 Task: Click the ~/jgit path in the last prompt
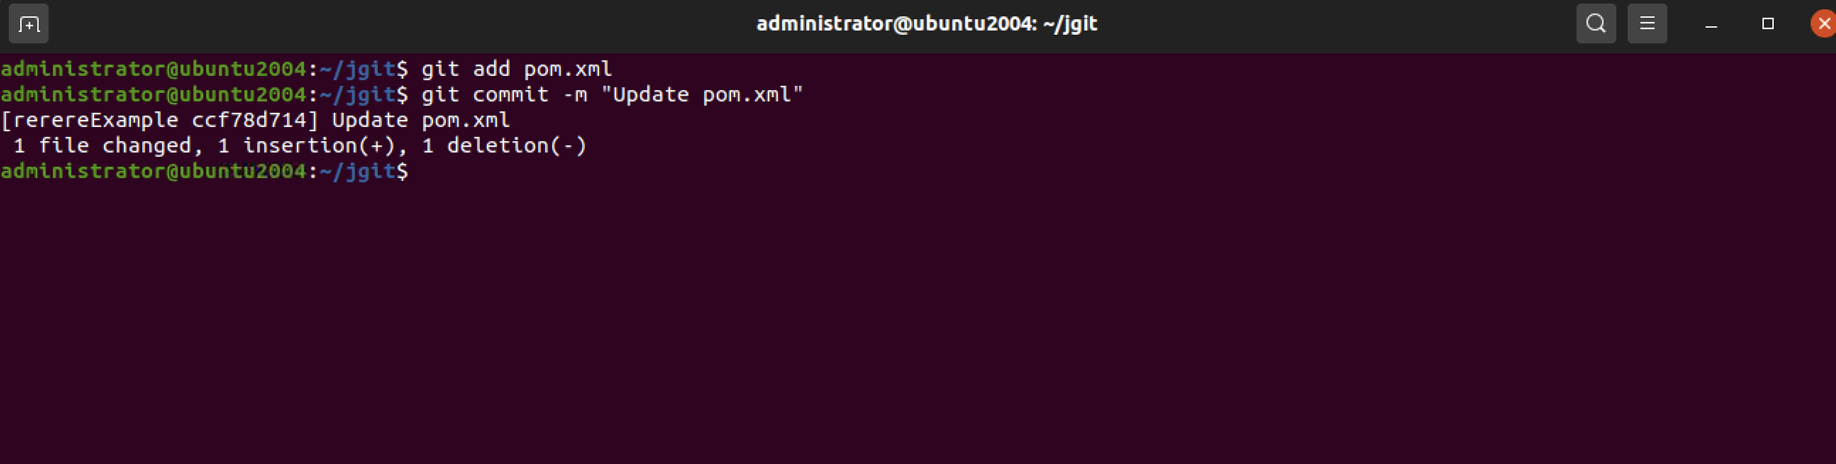(x=357, y=172)
